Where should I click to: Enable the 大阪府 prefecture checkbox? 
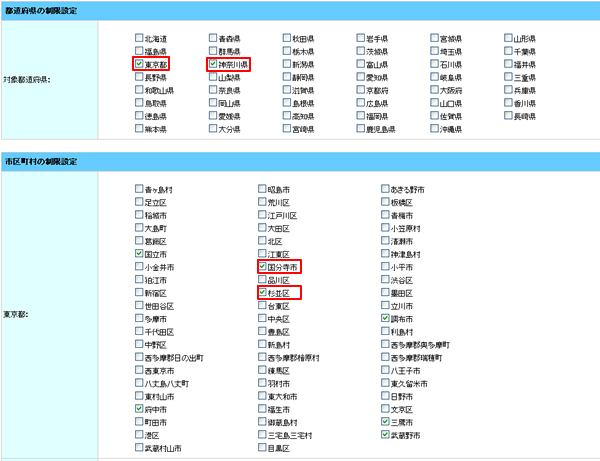(x=435, y=90)
